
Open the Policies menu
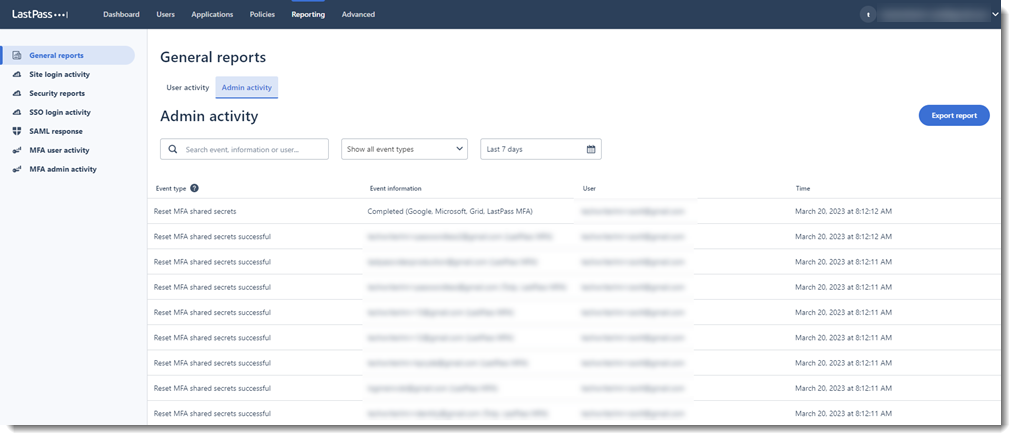click(x=262, y=15)
